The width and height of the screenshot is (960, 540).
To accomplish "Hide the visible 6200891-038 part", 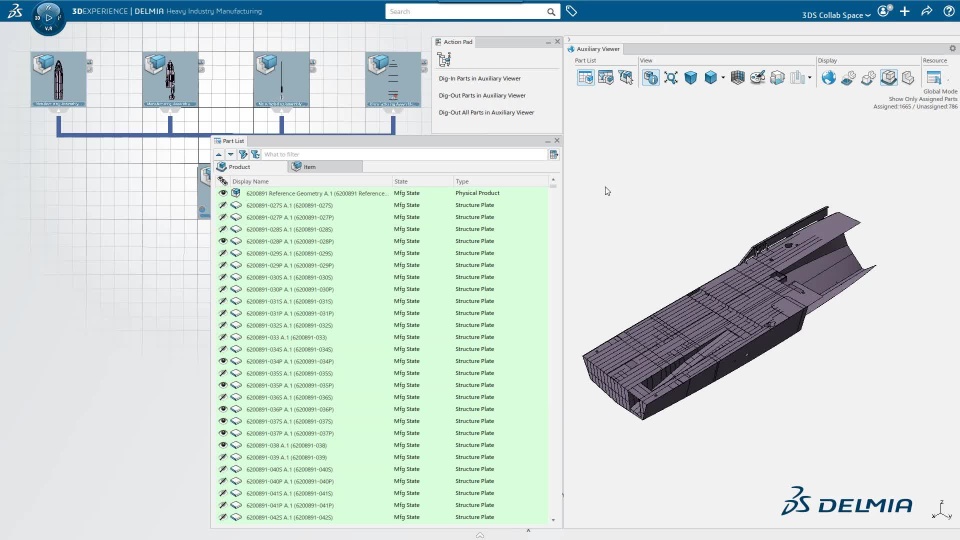I will (x=223, y=445).
